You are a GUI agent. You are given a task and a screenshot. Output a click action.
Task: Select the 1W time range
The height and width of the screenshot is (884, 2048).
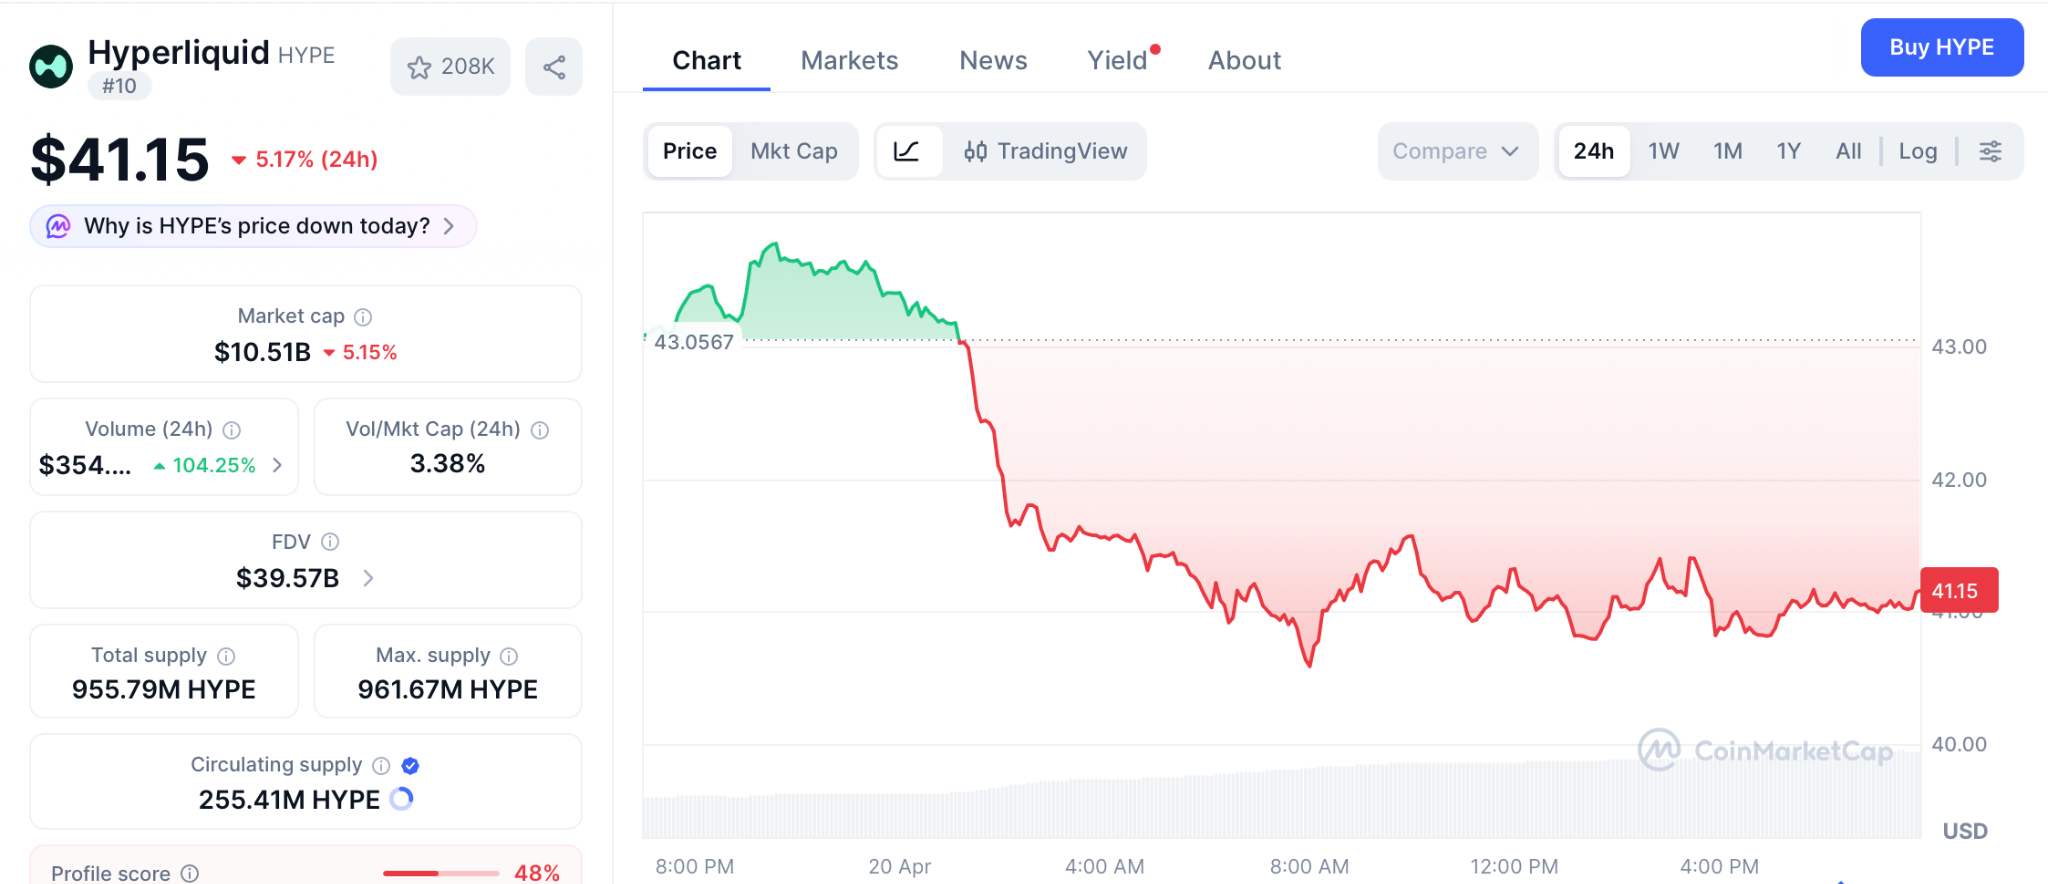coord(1663,151)
